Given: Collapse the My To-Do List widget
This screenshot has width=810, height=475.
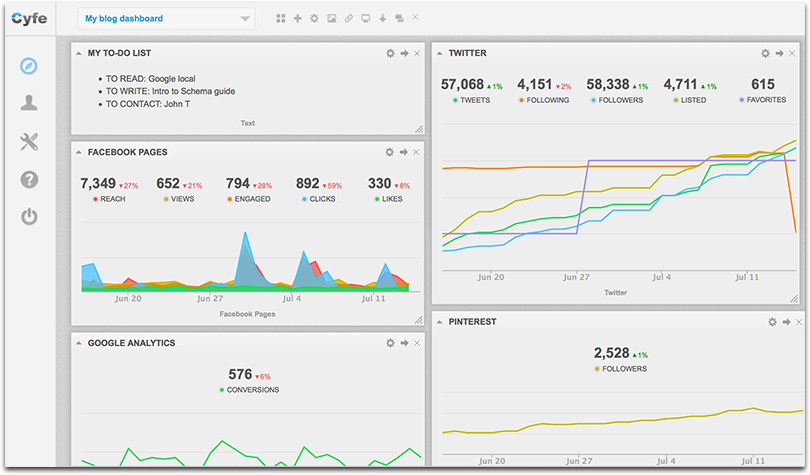Looking at the screenshot, I should tap(404, 53).
